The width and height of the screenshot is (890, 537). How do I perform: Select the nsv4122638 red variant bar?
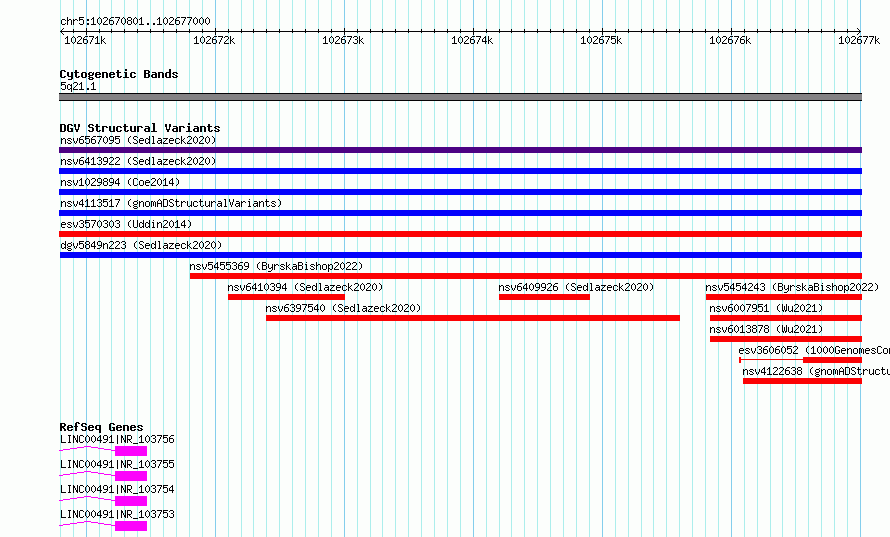802,381
